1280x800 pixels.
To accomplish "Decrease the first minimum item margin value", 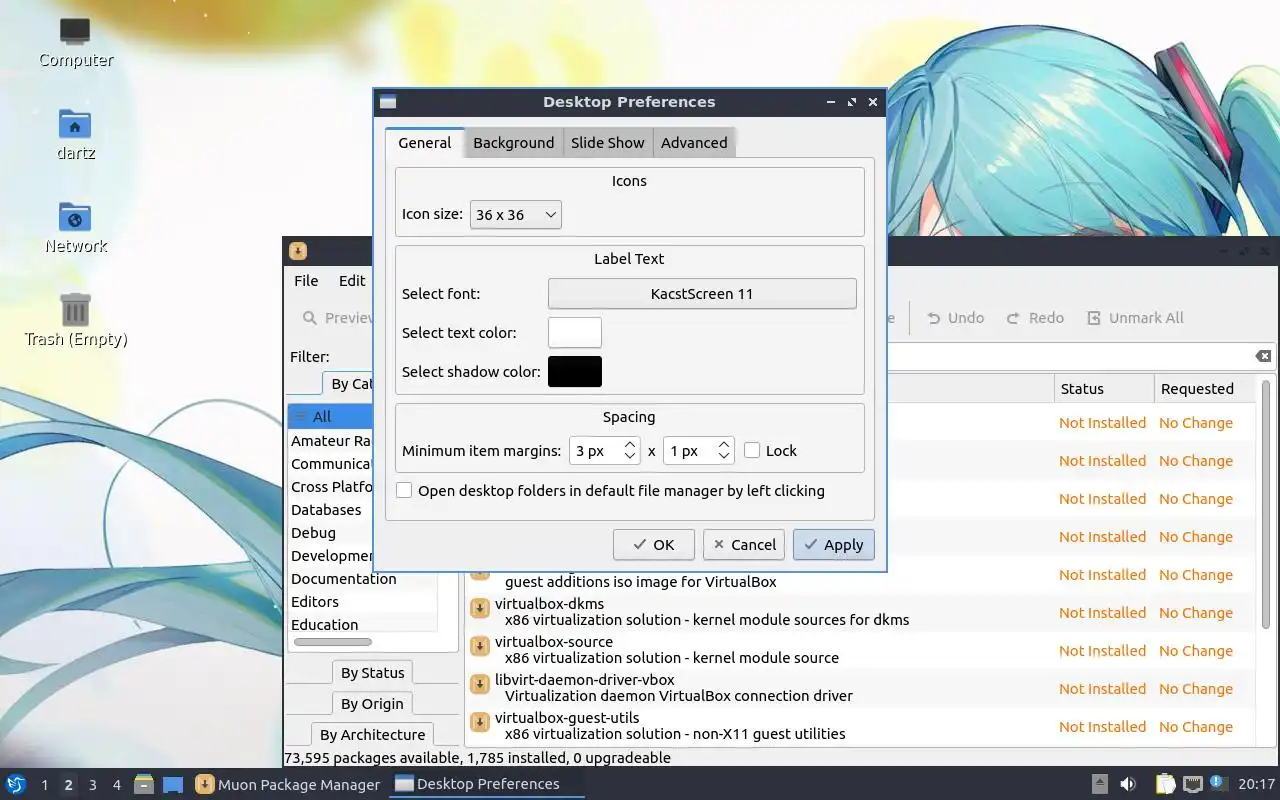I will (x=630, y=457).
